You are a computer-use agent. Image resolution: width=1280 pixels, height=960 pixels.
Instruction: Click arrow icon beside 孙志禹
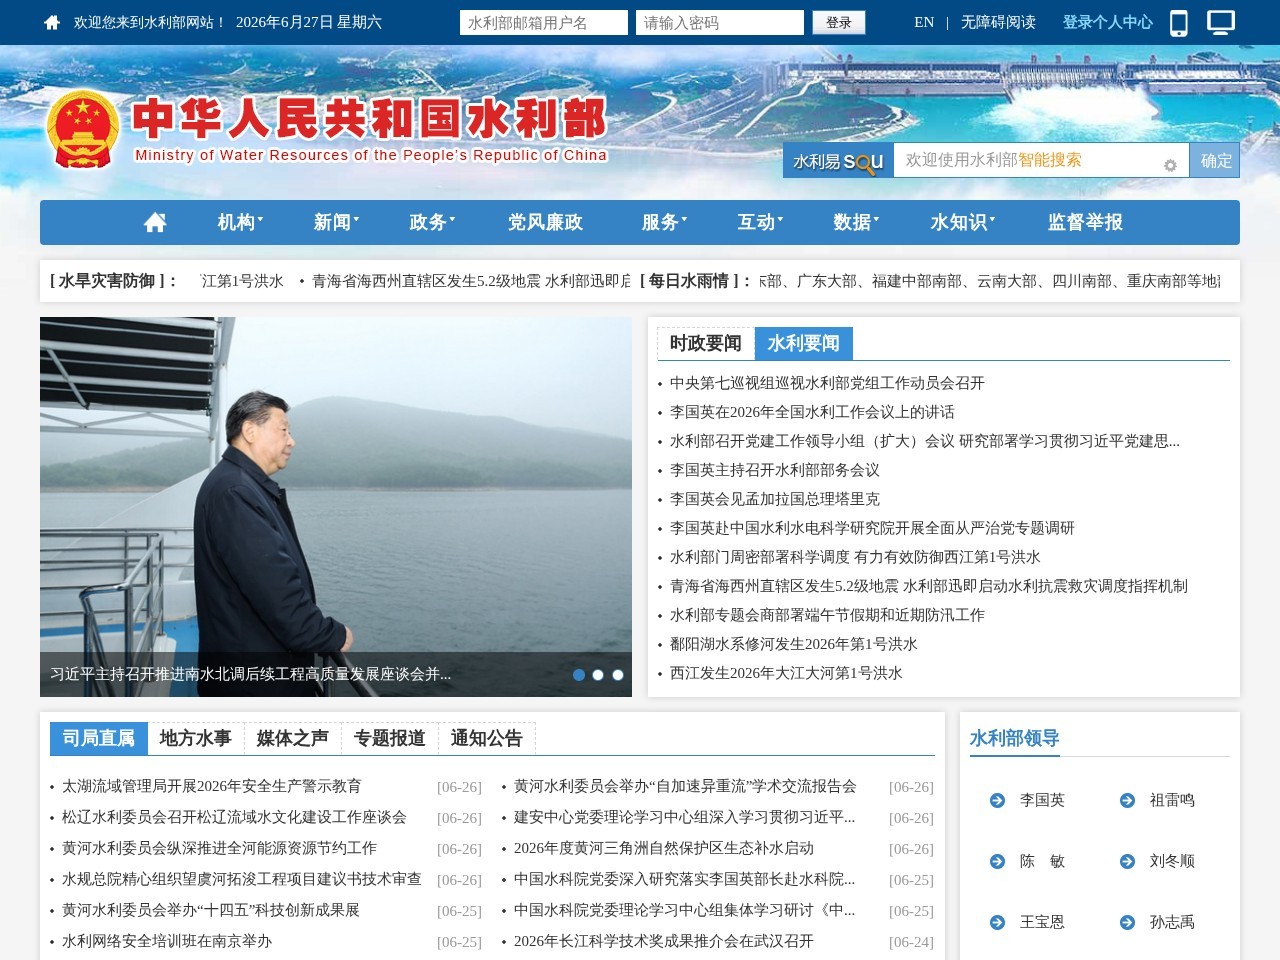coord(1127,922)
